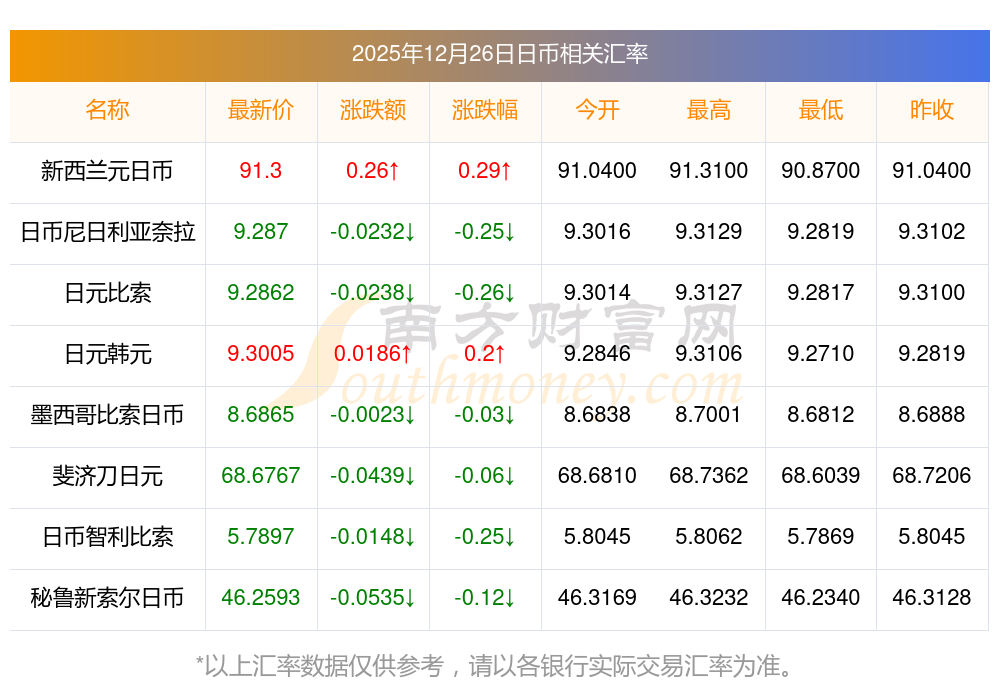
Task: Select the 日币智利比索 row name
Action: tap(107, 537)
